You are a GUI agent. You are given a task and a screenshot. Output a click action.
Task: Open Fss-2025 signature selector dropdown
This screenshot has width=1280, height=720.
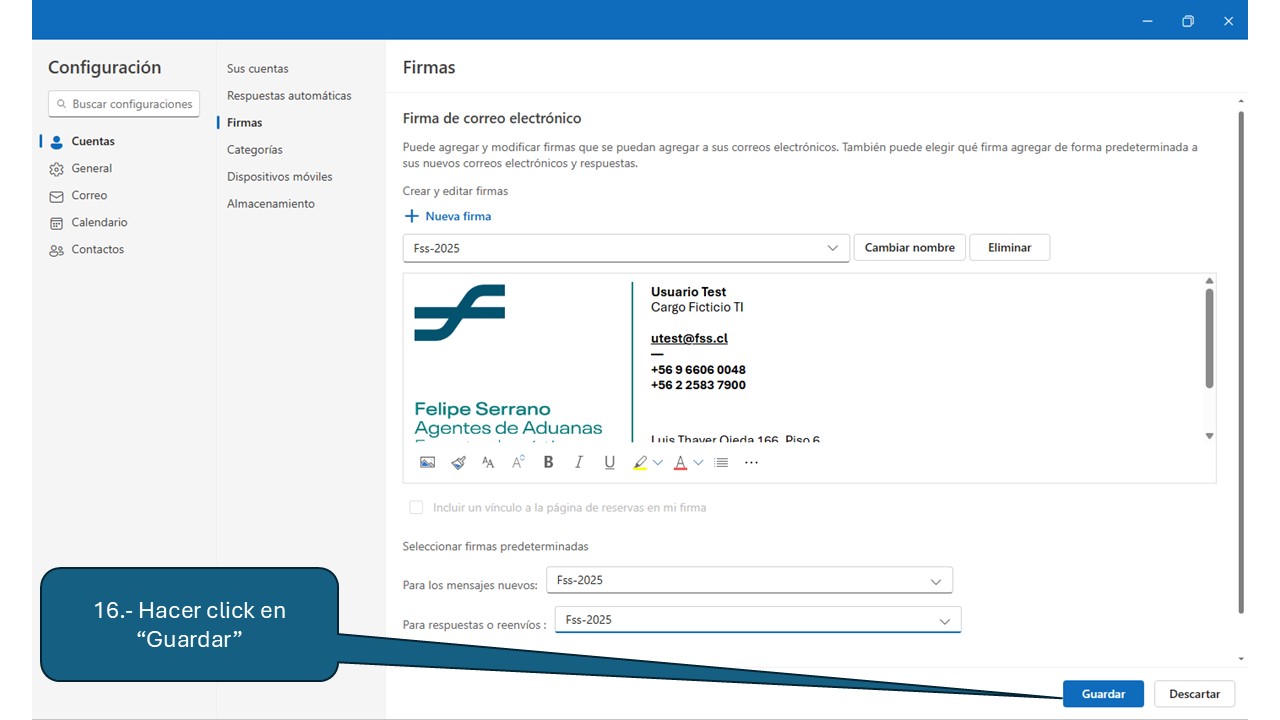coord(626,248)
